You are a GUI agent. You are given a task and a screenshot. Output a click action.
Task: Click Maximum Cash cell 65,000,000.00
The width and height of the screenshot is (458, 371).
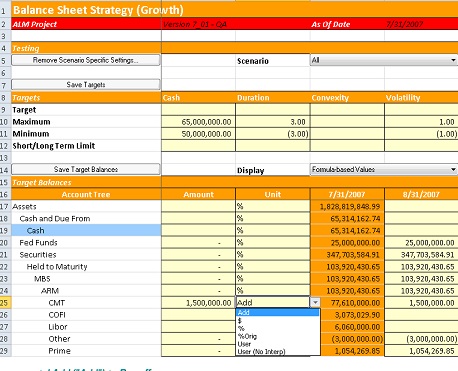pyautogui.click(x=198, y=122)
